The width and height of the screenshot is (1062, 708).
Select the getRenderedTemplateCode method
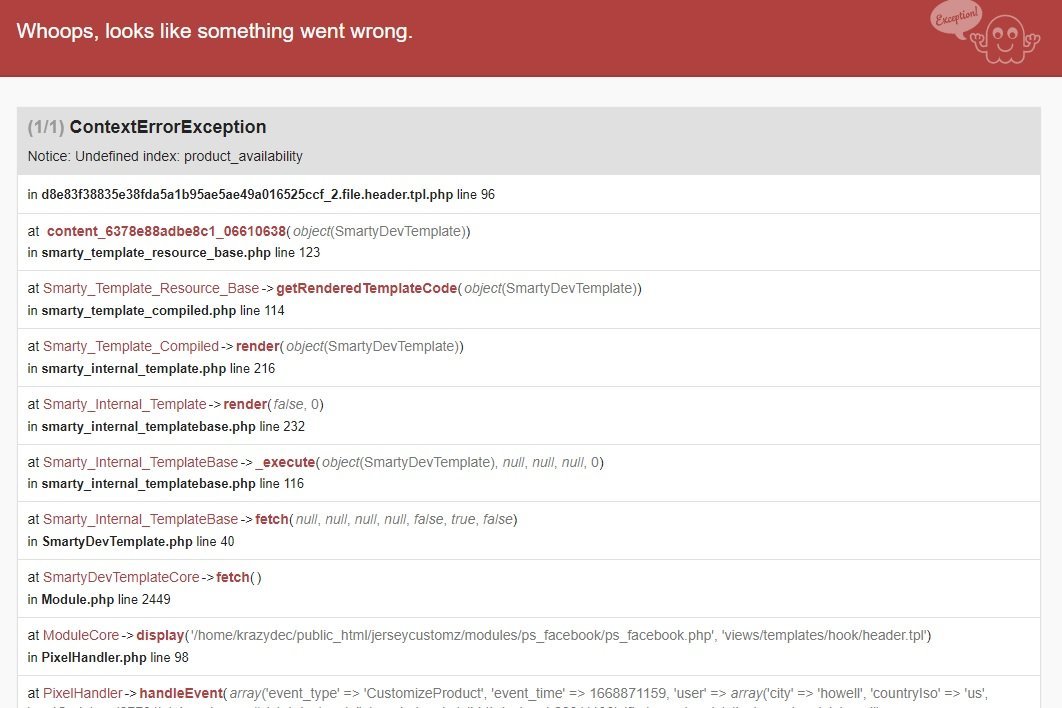coord(366,288)
